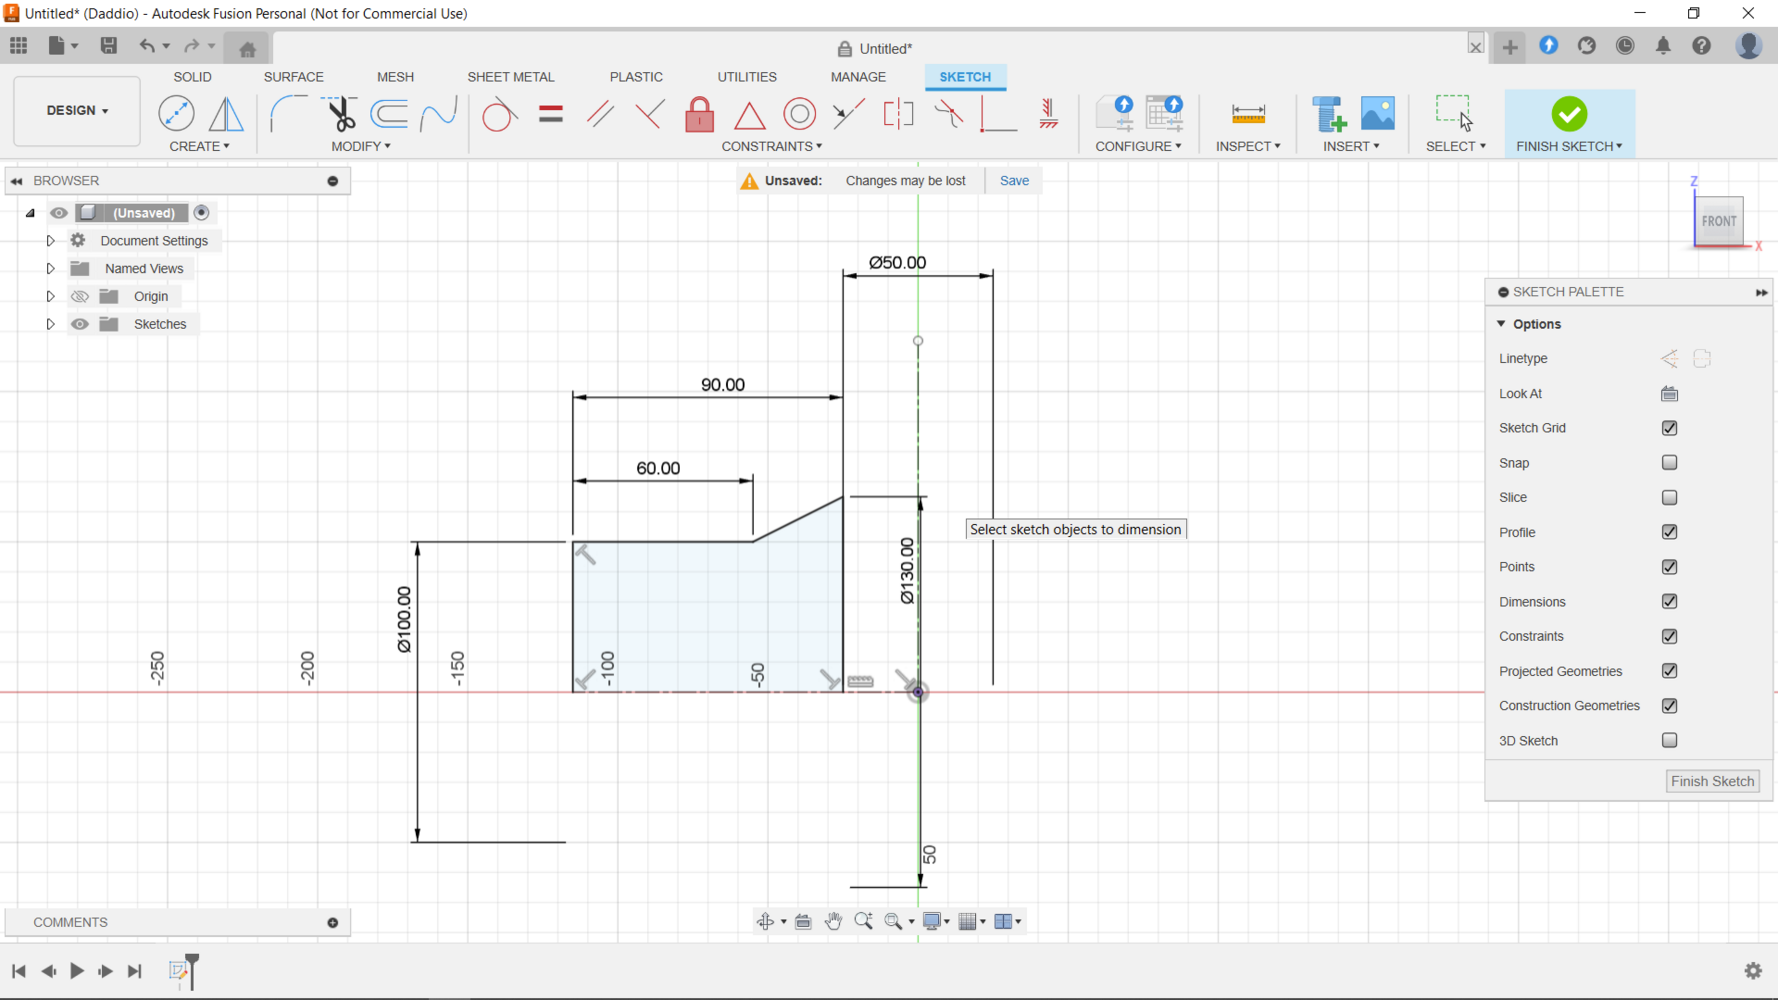Open the DESIGN workspace dropdown

click(77, 111)
